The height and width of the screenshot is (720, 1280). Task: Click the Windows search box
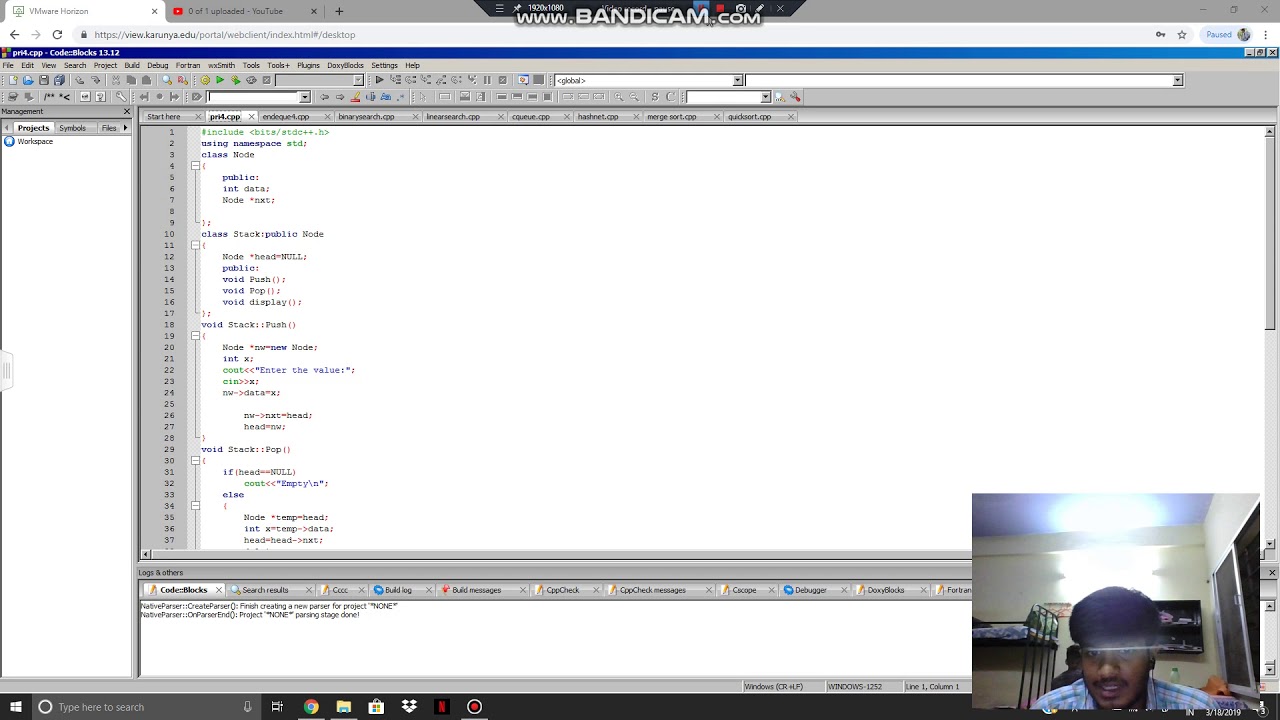click(145, 707)
